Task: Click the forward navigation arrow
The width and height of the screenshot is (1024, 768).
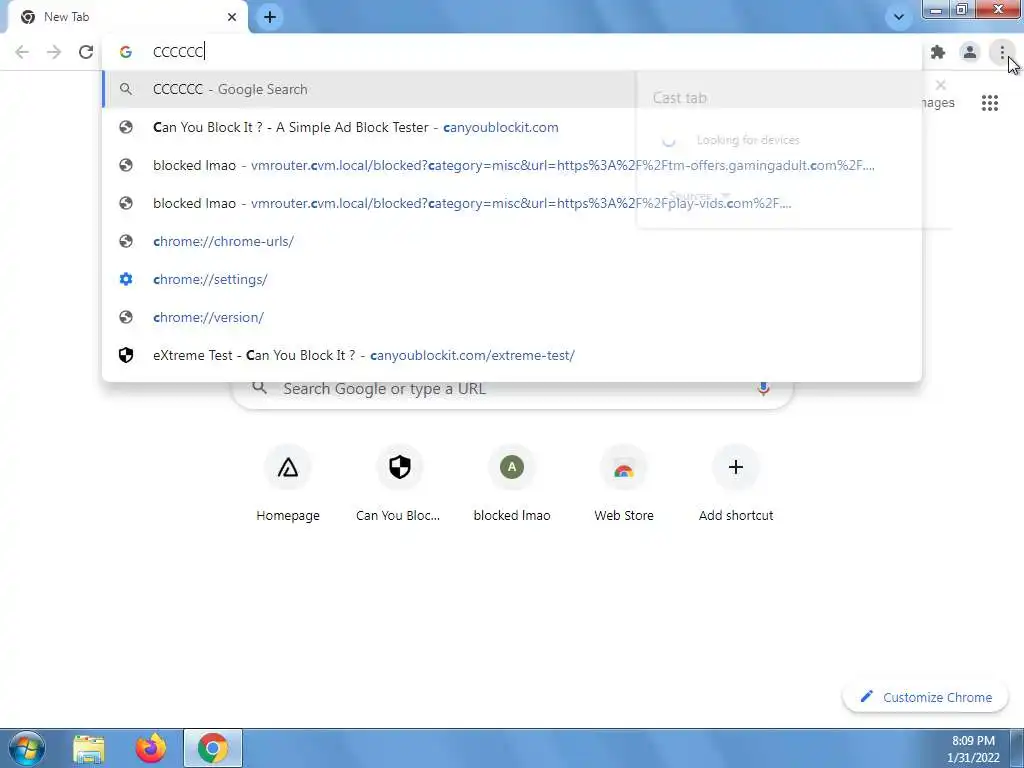Action: coord(54,52)
